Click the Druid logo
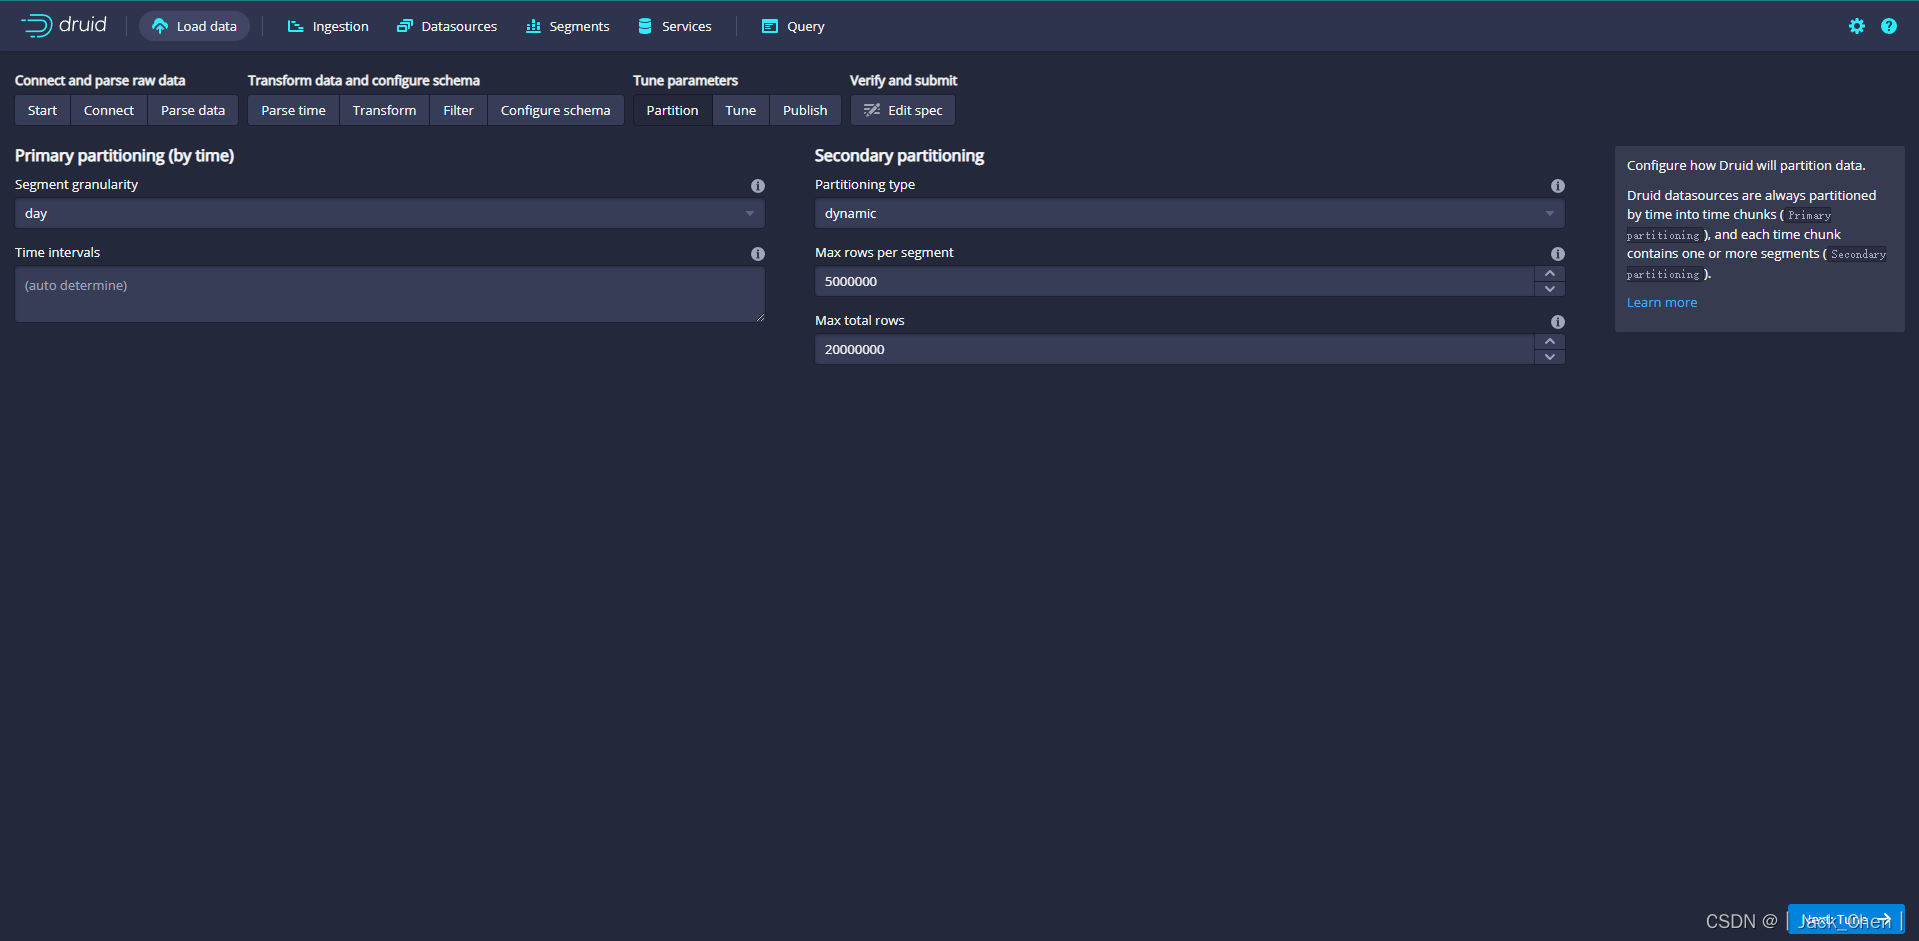Viewport: 1919px width, 941px height. (64, 25)
